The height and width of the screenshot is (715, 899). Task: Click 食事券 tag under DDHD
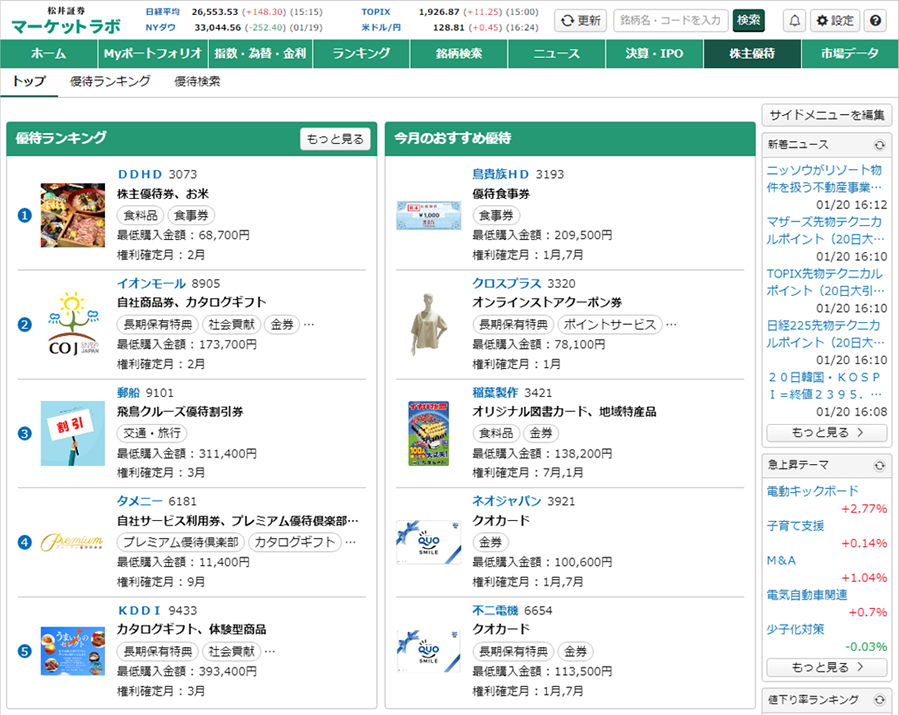point(191,216)
